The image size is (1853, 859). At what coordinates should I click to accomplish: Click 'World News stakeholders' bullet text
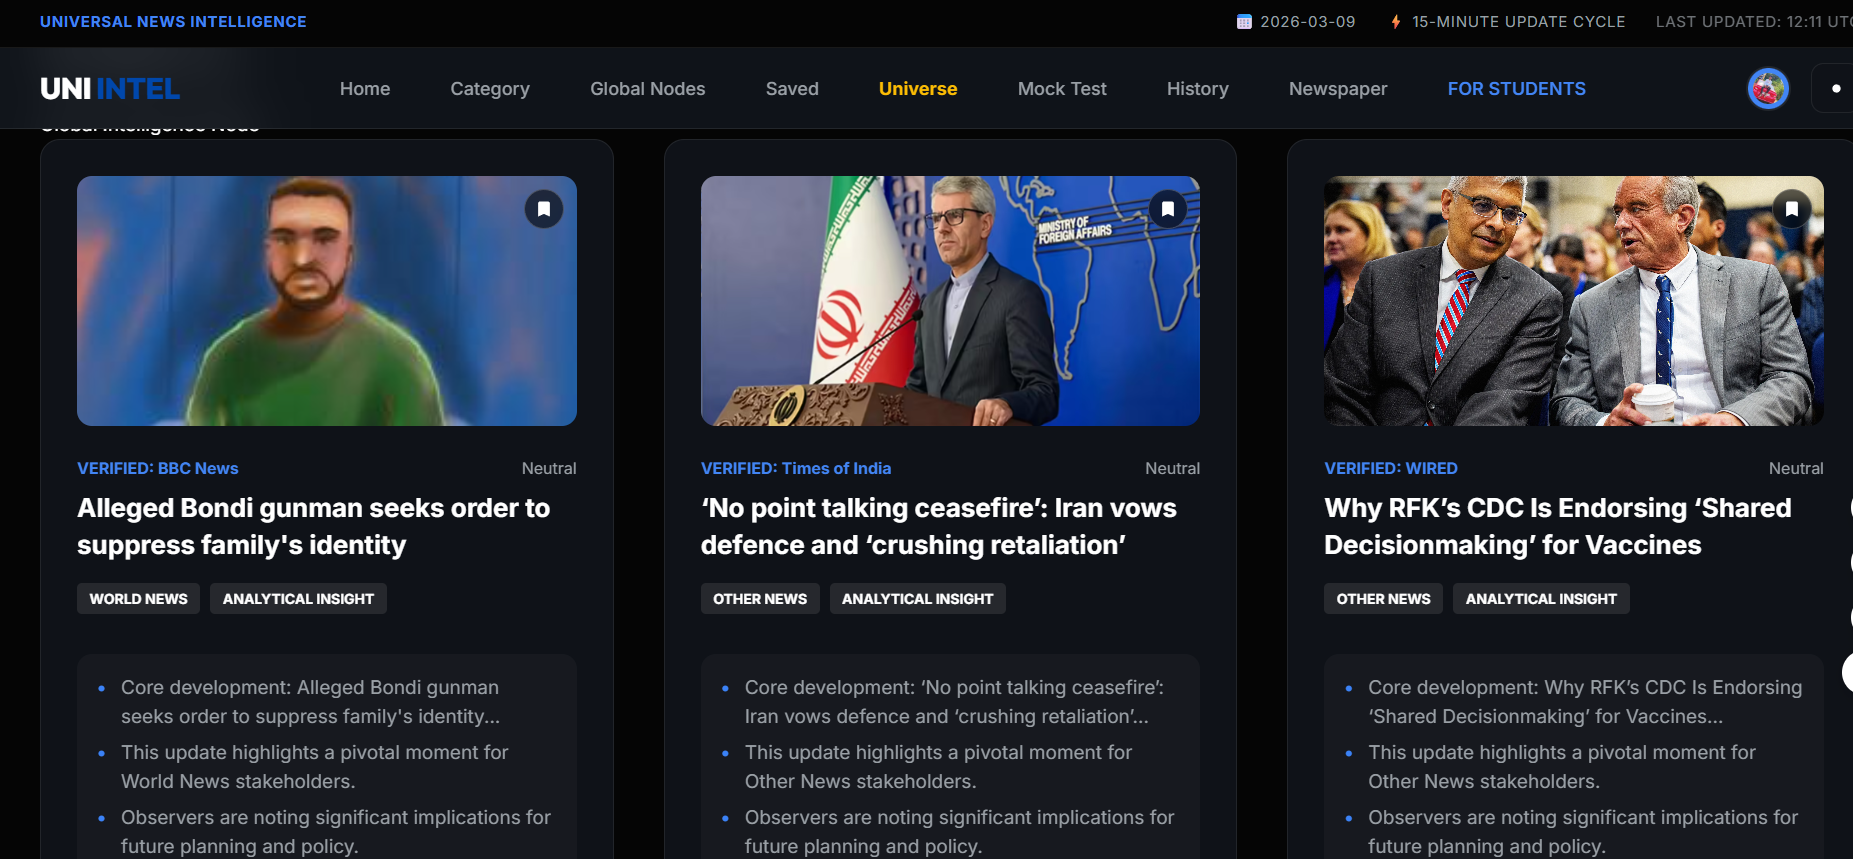coord(315,767)
